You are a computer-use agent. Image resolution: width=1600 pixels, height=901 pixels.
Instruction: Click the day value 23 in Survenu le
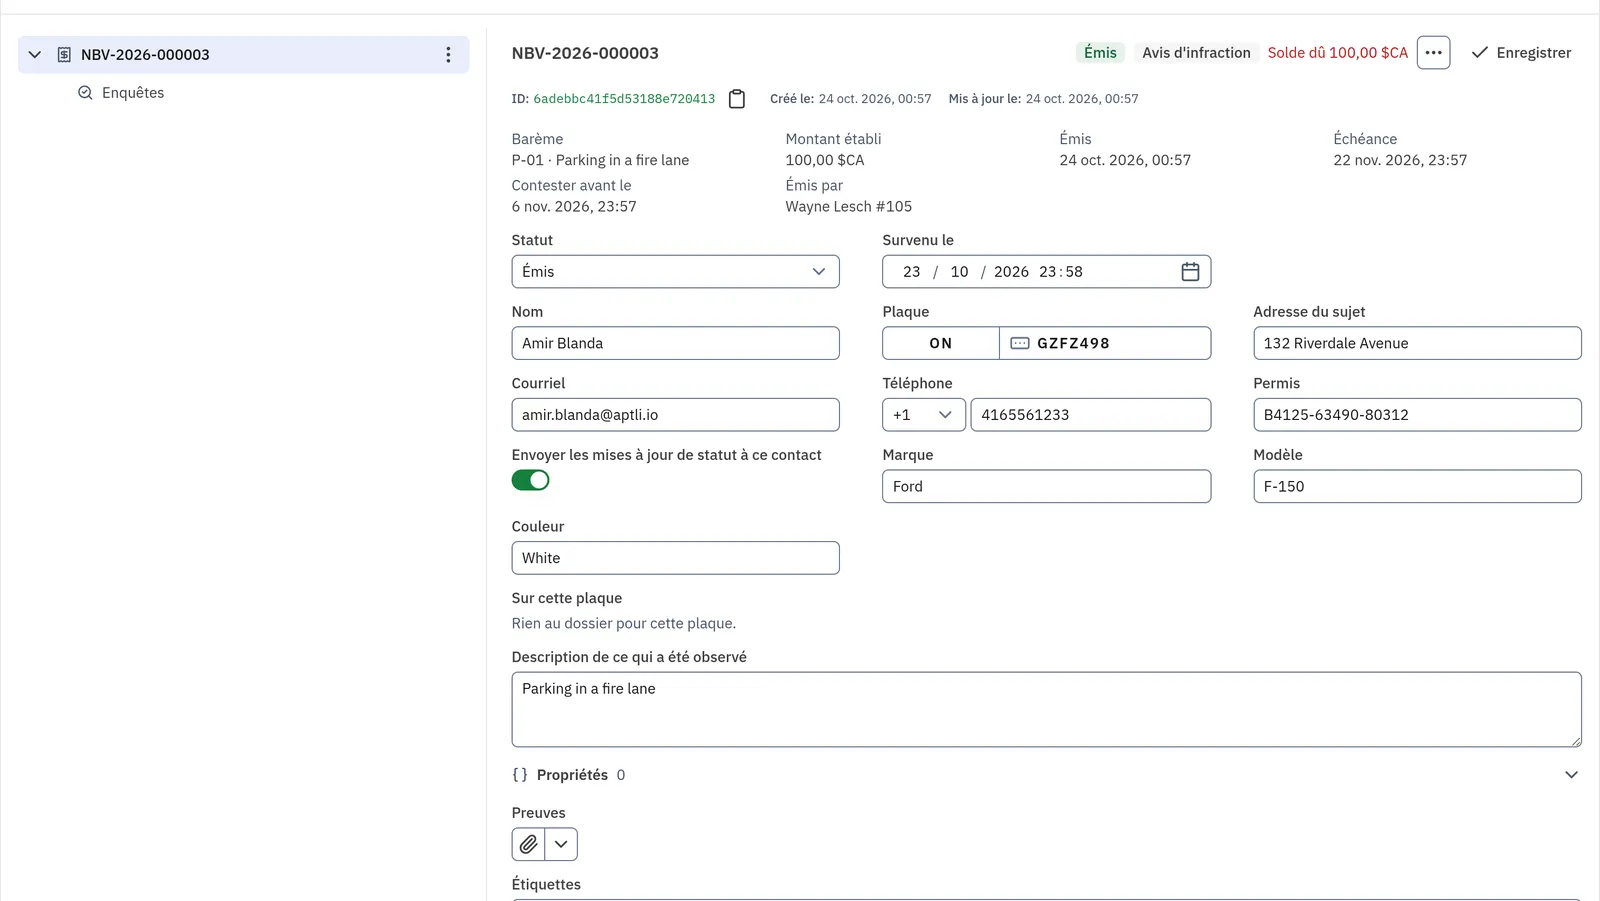point(911,272)
